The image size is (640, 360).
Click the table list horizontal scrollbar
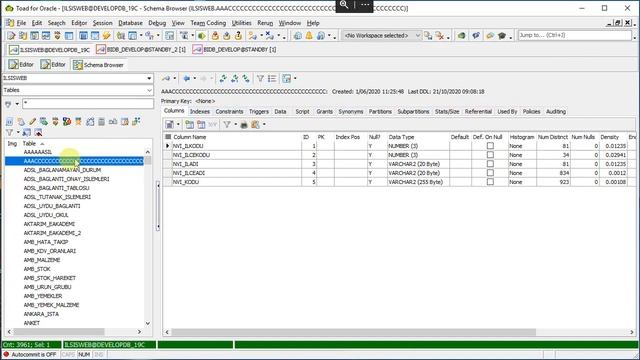59,332
